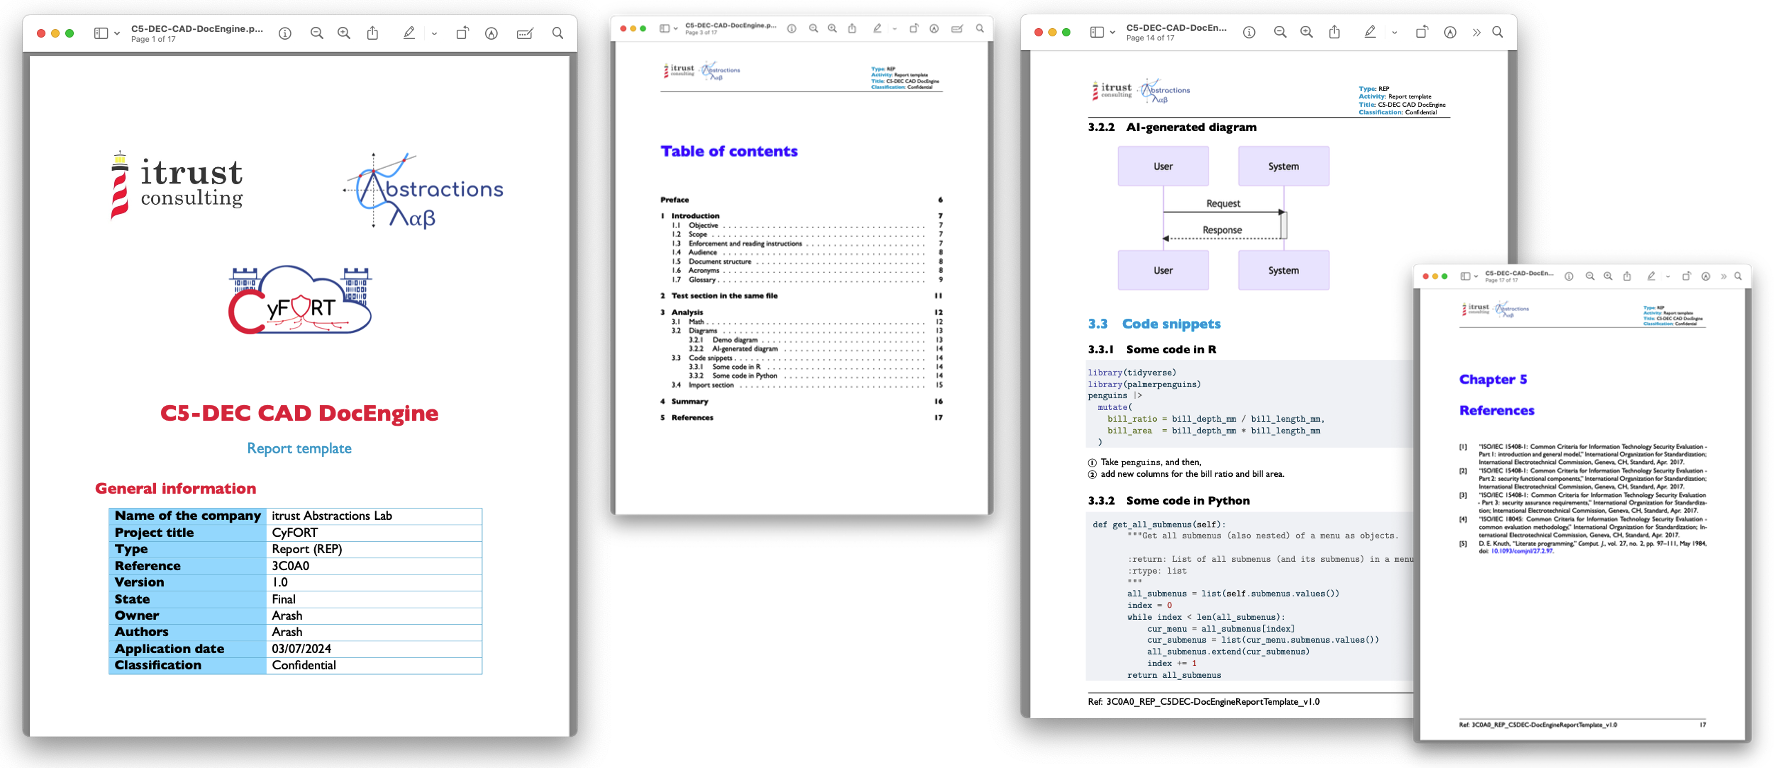Show Markup toolbar in Page 1 window
The image size is (1775, 768).
click(491, 33)
